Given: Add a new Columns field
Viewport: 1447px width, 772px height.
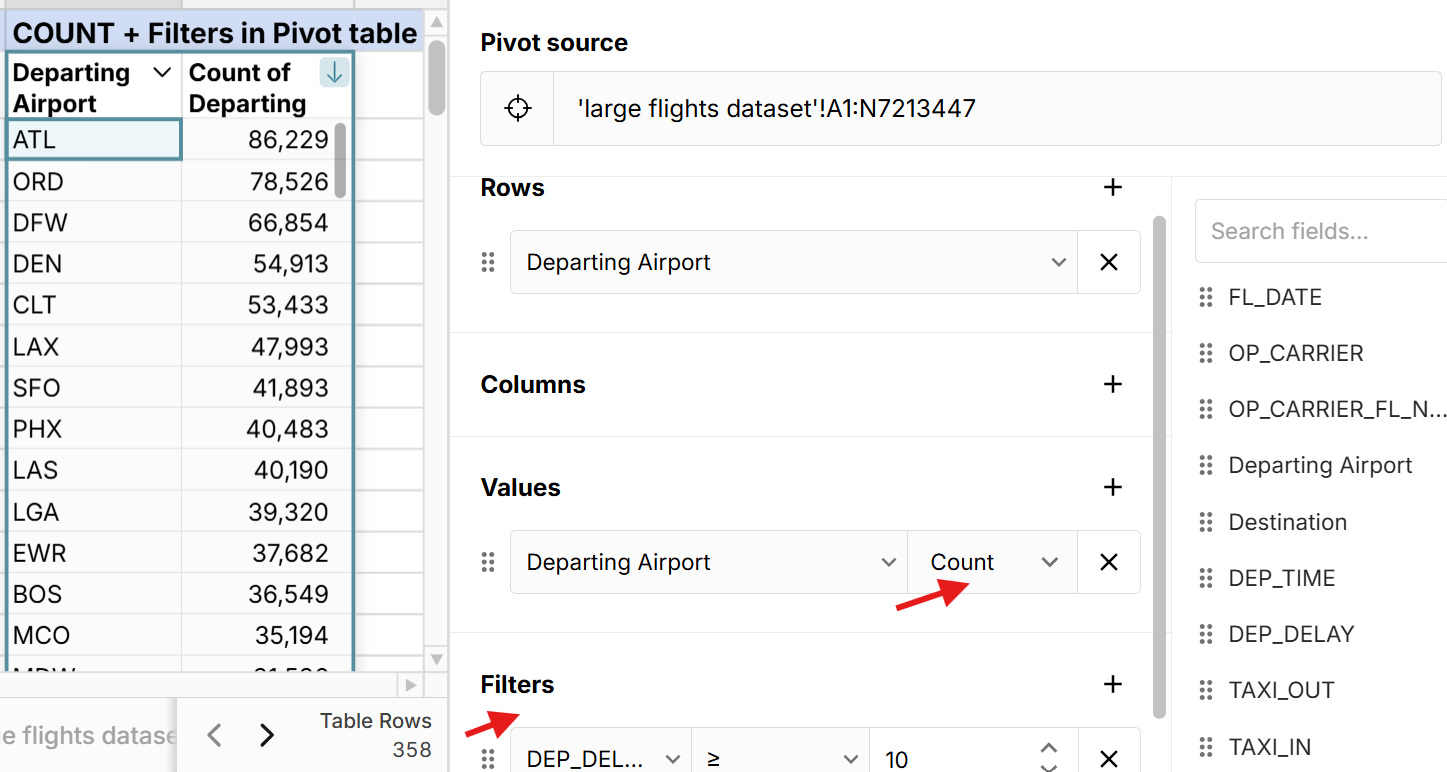Looking at the screenshot, I should [x=1112, y=384].
